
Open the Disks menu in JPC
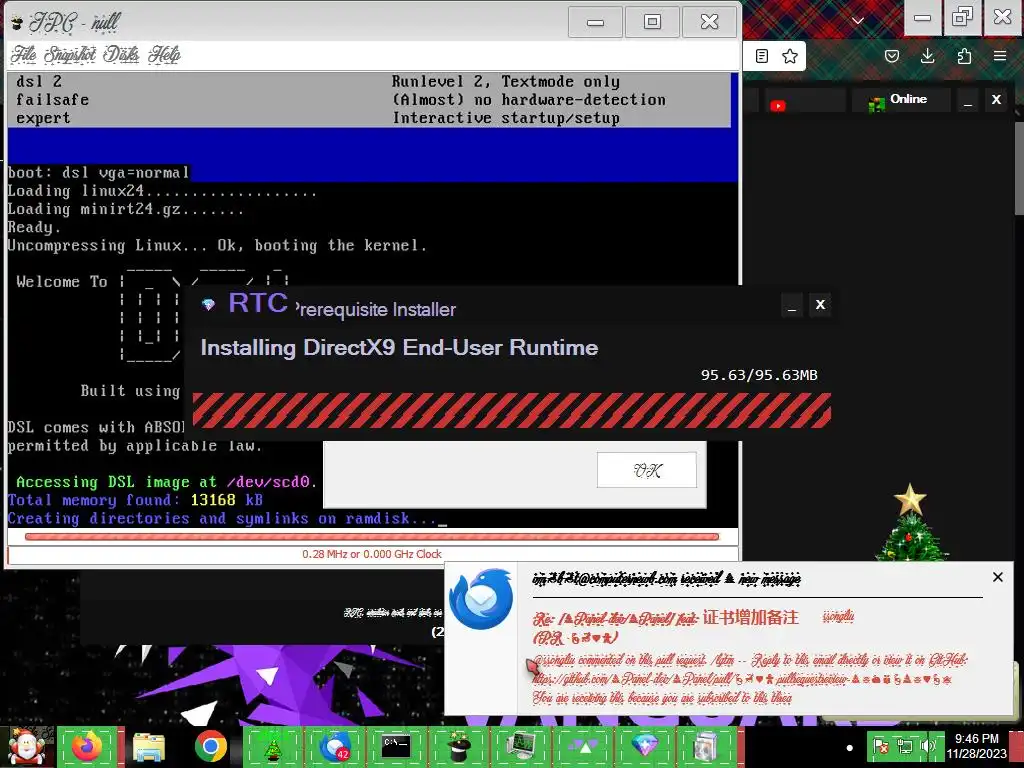coord(121,54)
